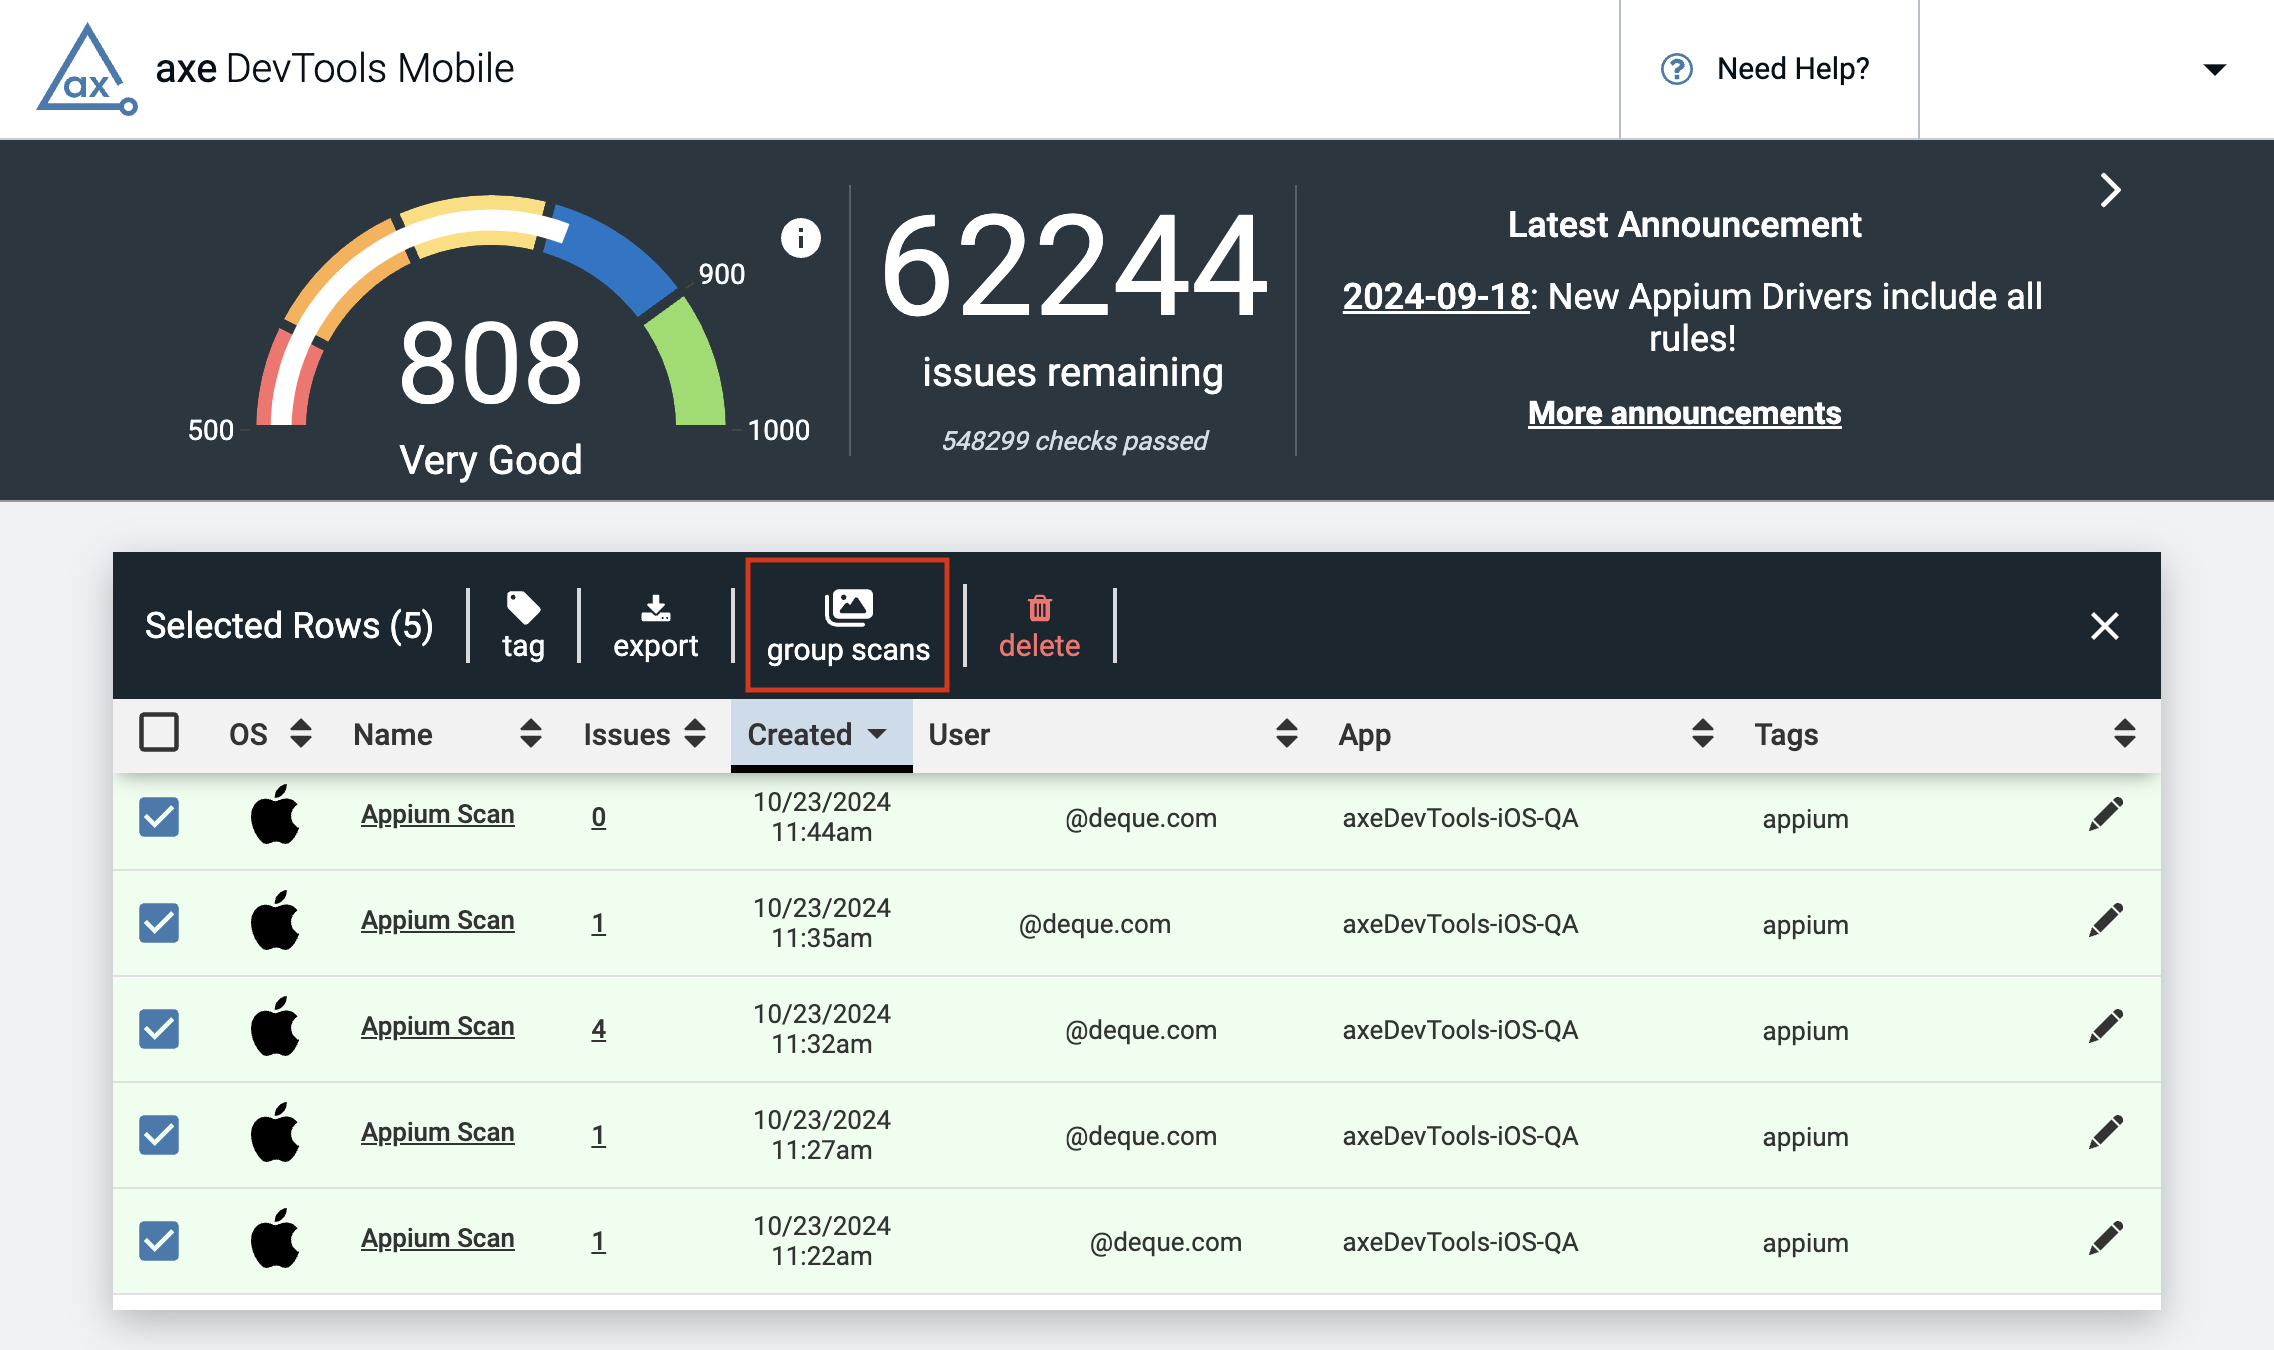Toggle the Created column sort arrow
The image size is (2274, 1350).
coord(877,734)
